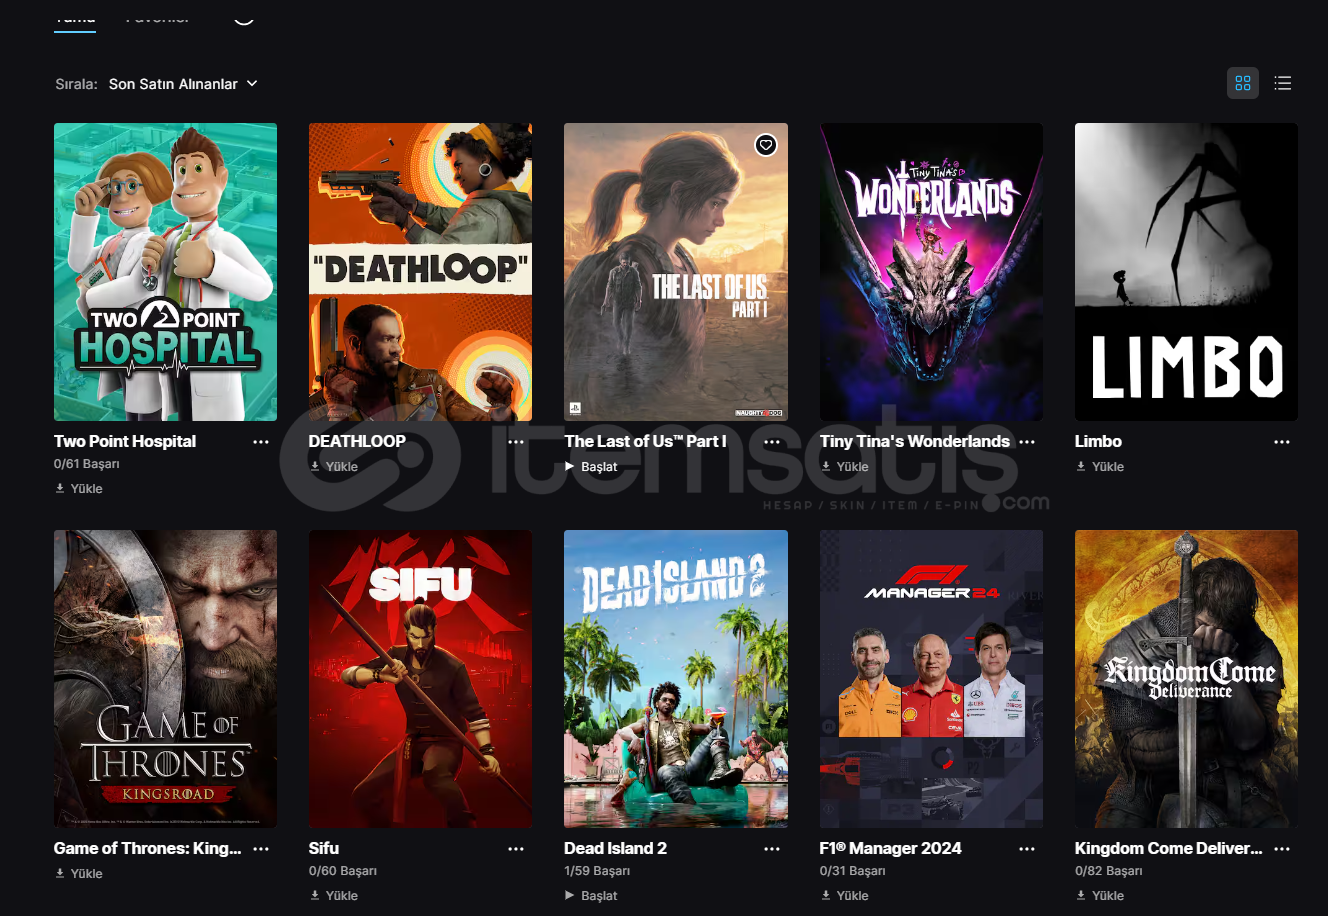Click the 'Sırala:' sort label
Viewport: 1328px width, 916px height.
[77, 84]
